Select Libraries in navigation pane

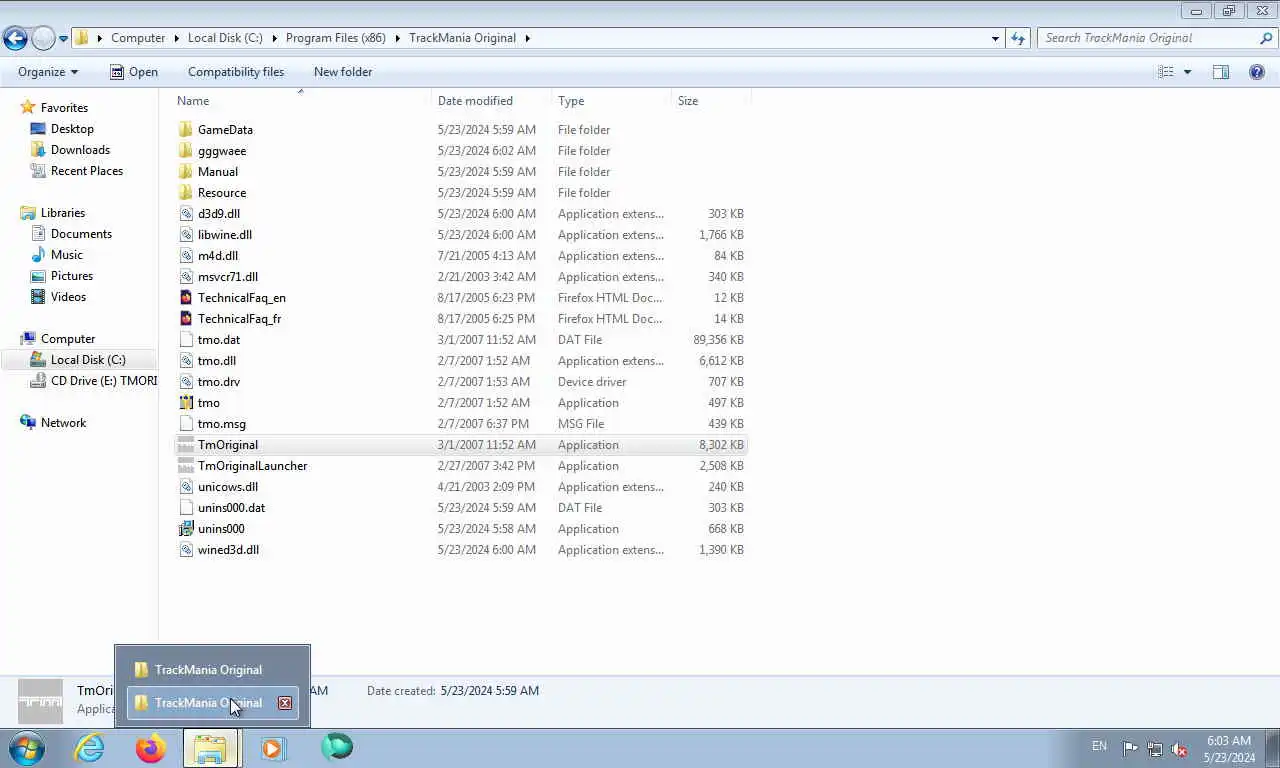pyautogui.click(x=63, y=213)
